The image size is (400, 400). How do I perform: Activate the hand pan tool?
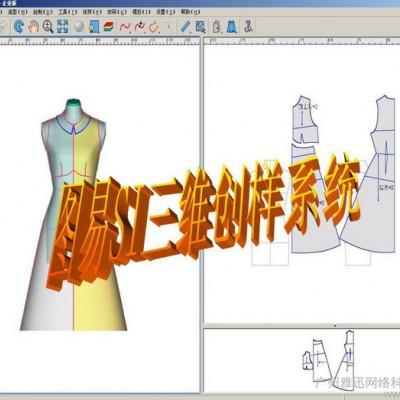(x=34, y=26)
